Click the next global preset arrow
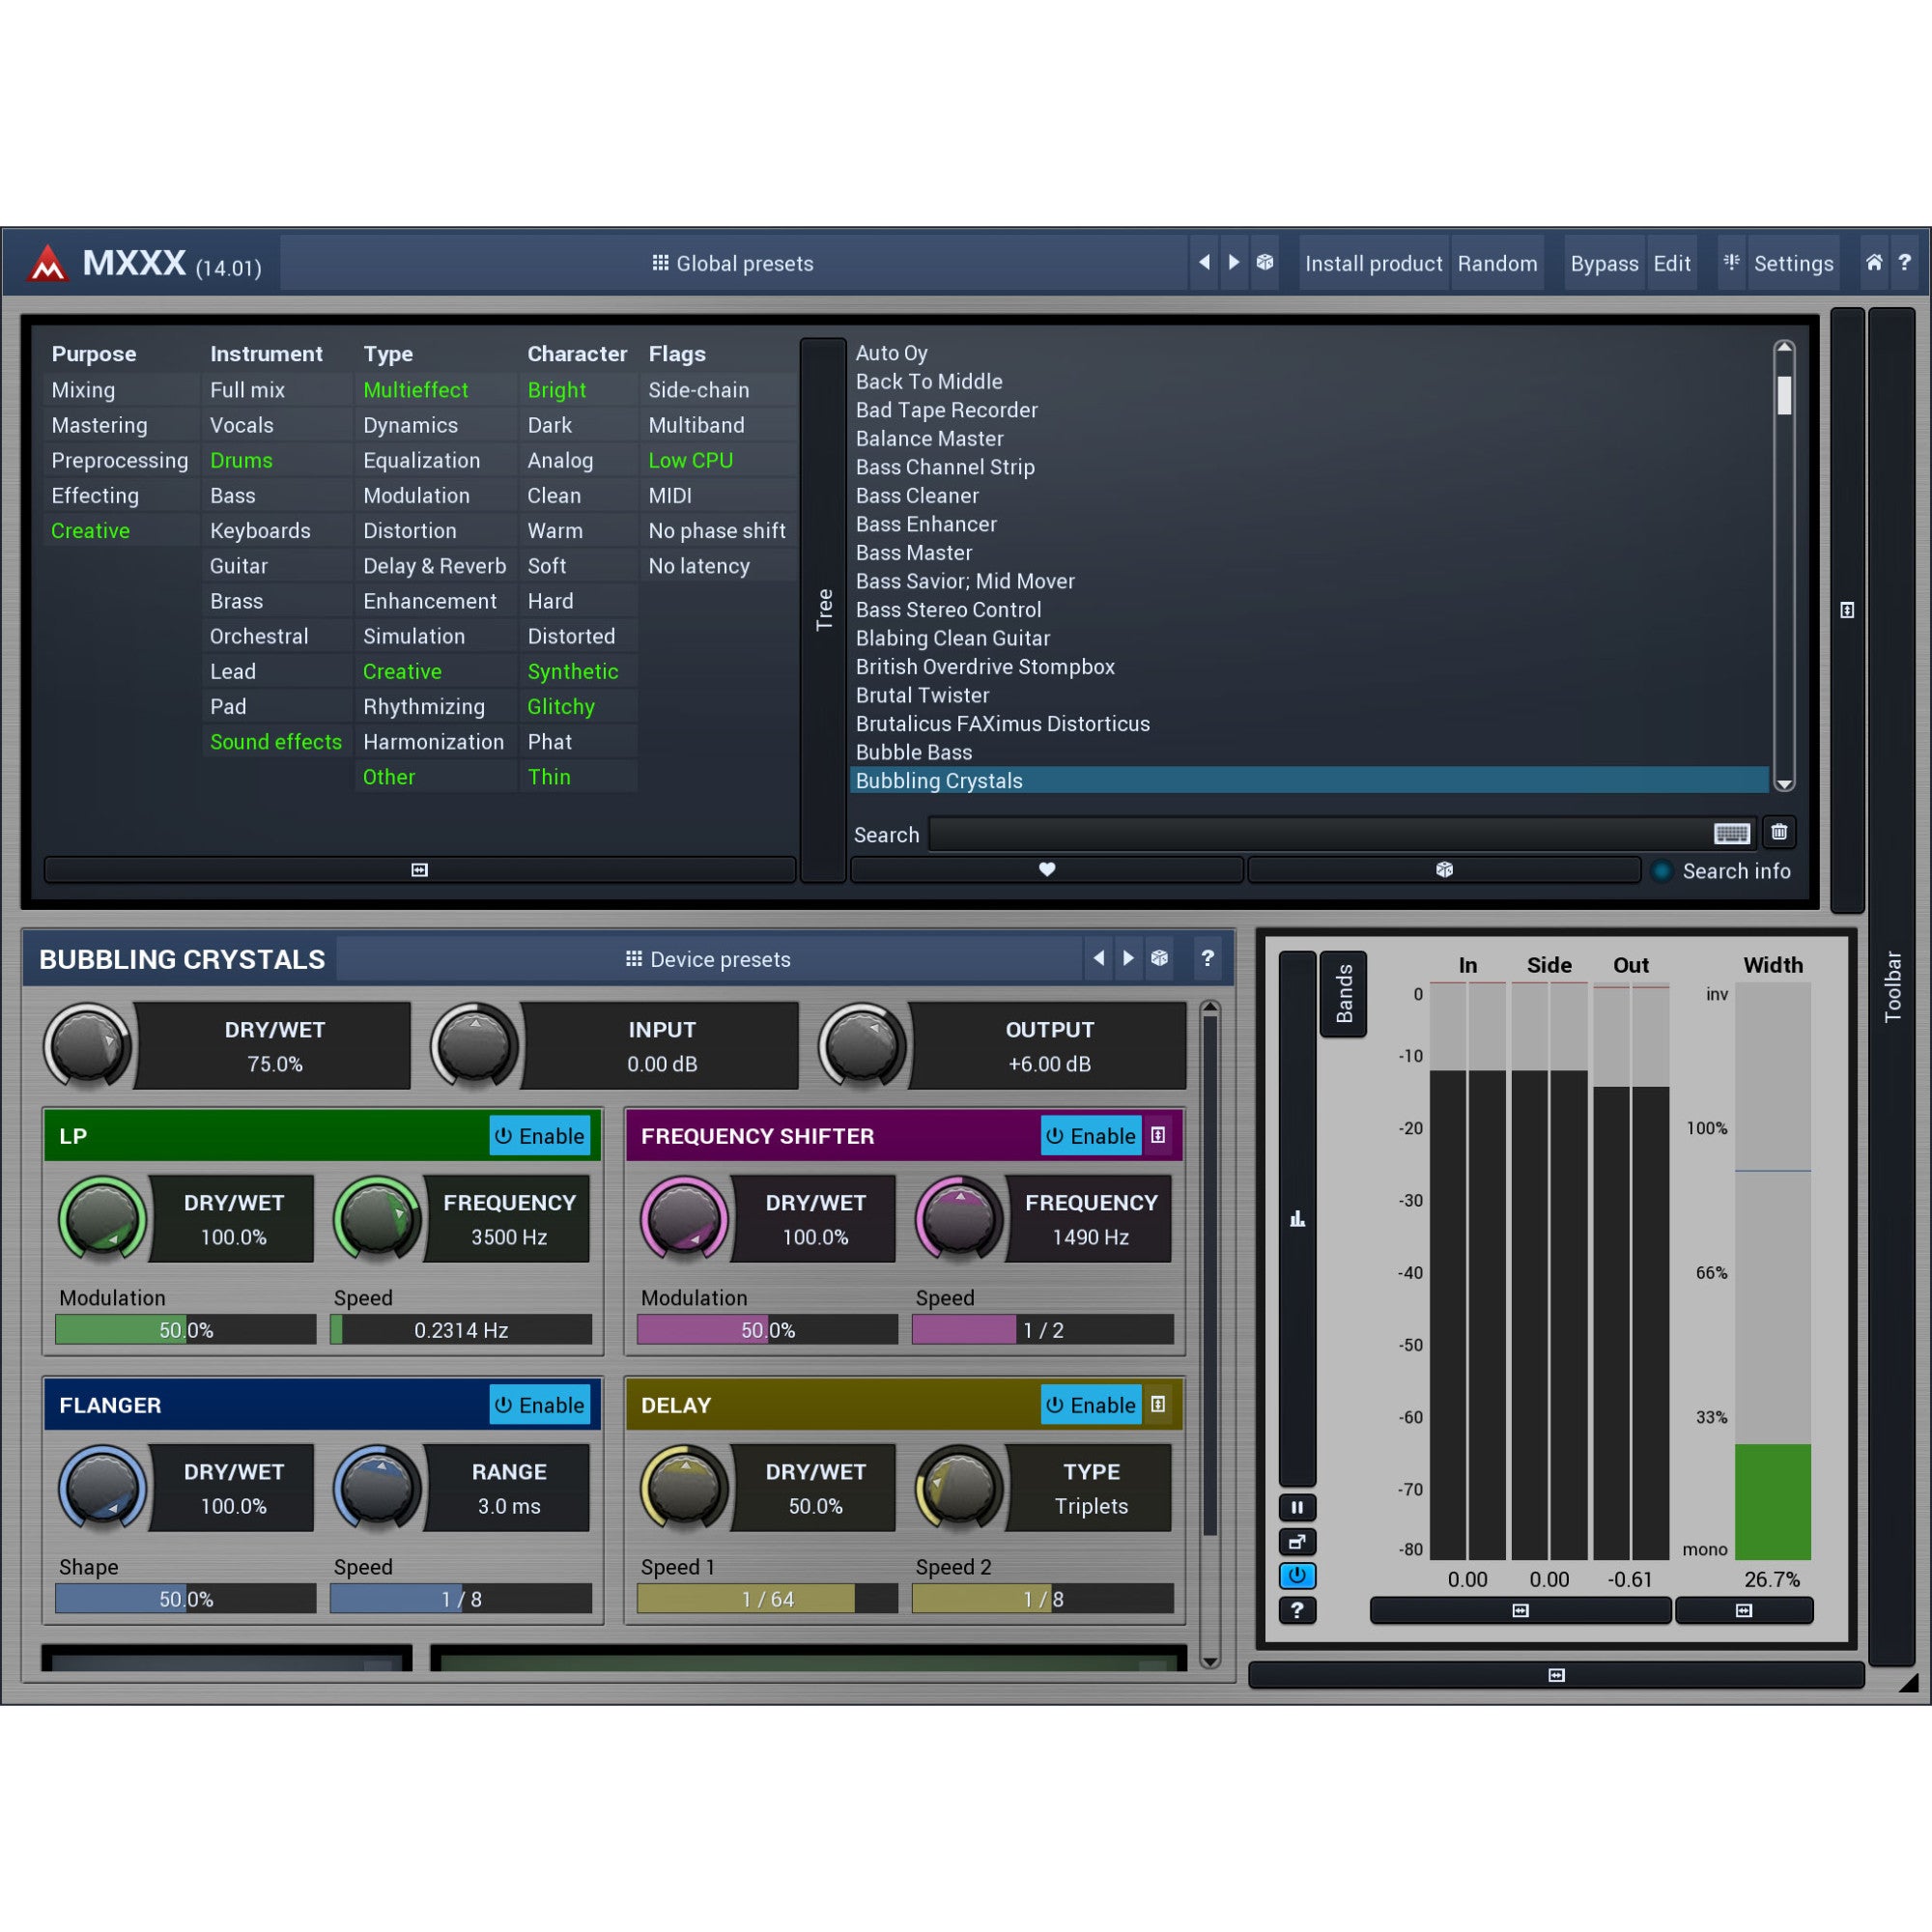The width and height of the screenshot is (1932, 1932). (1234, 263)
